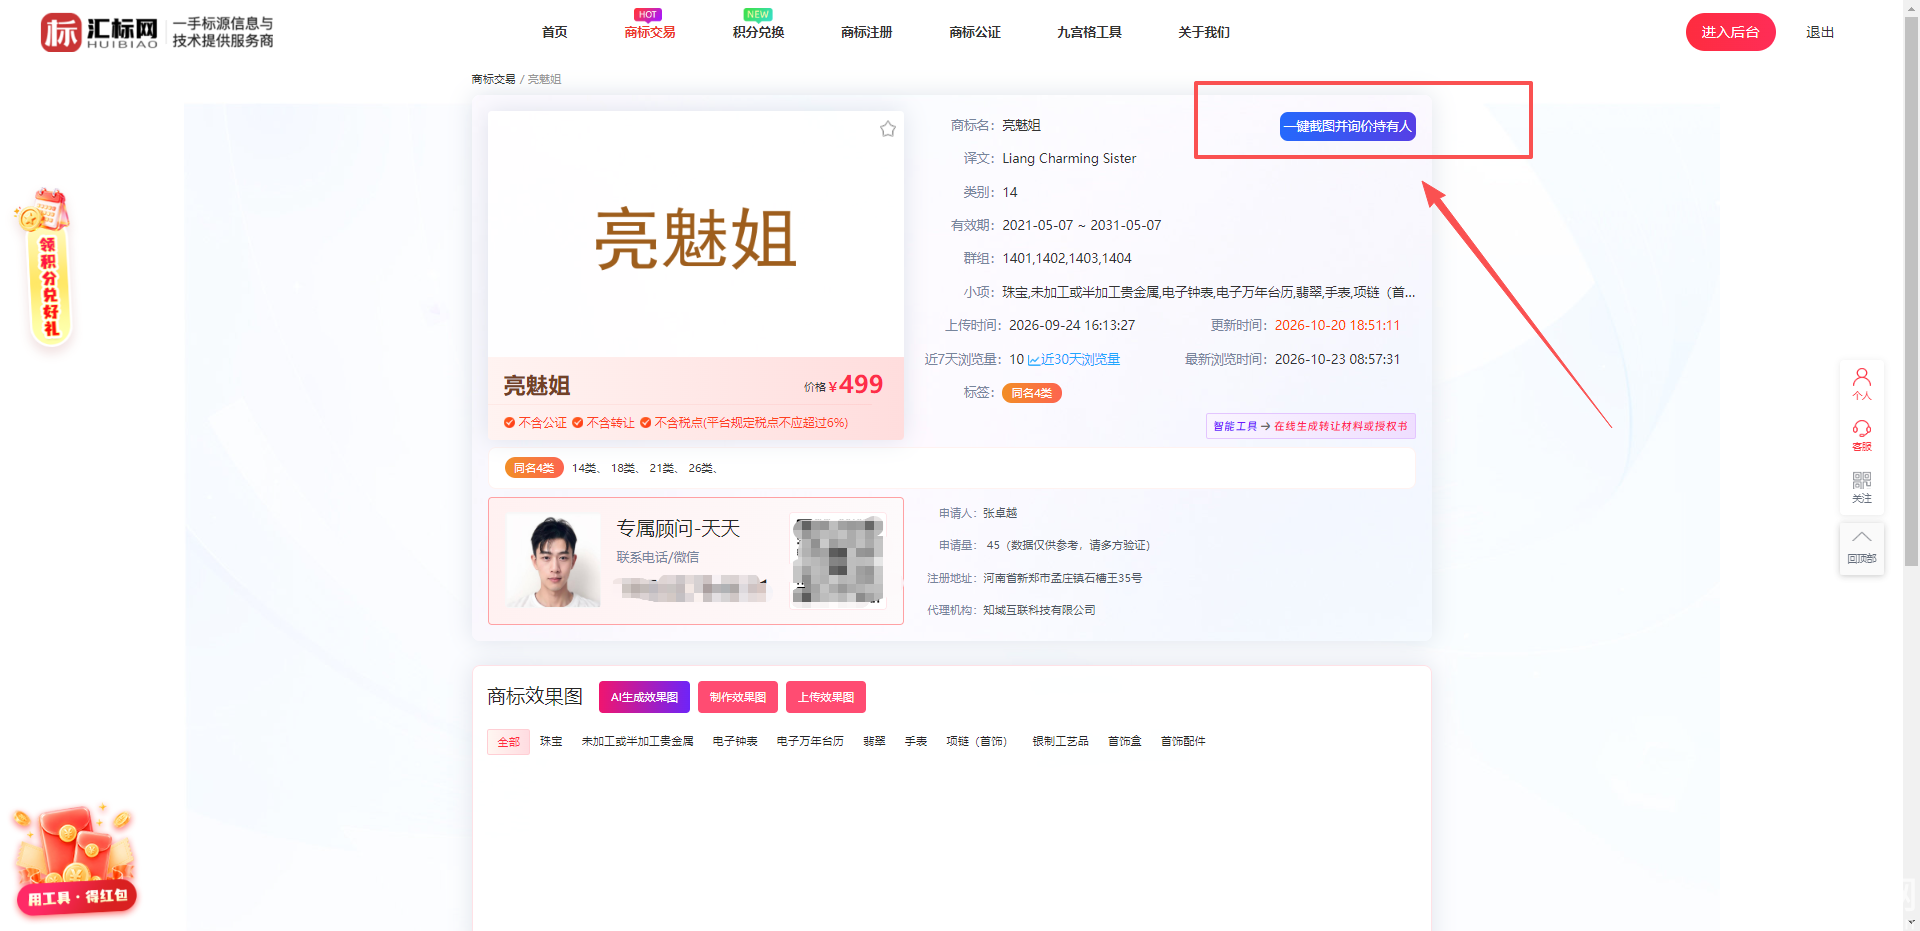Image resolution: width=1920 pixels, height=931 pixels.
Task: Select the 首饰配件 filter tab
Action: coord(1183,741)
